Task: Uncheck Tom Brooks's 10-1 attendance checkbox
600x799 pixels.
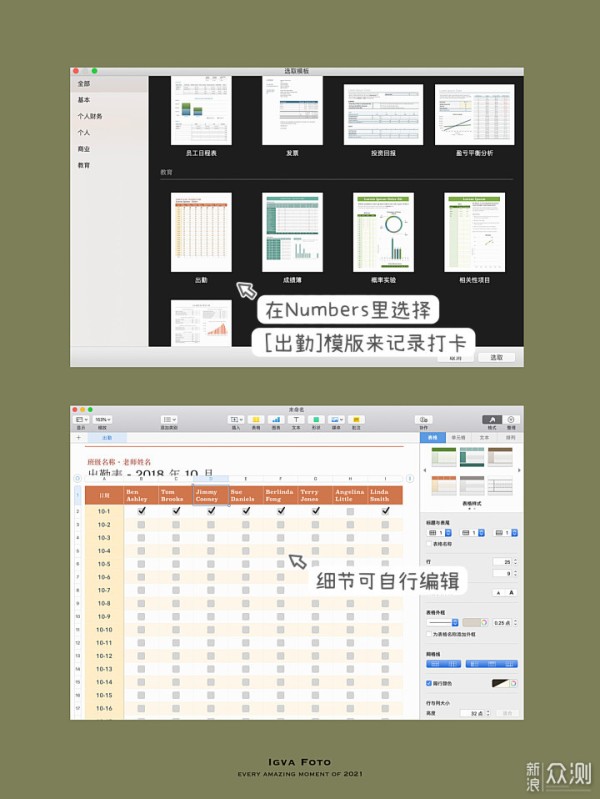Action: pos(176,511)
